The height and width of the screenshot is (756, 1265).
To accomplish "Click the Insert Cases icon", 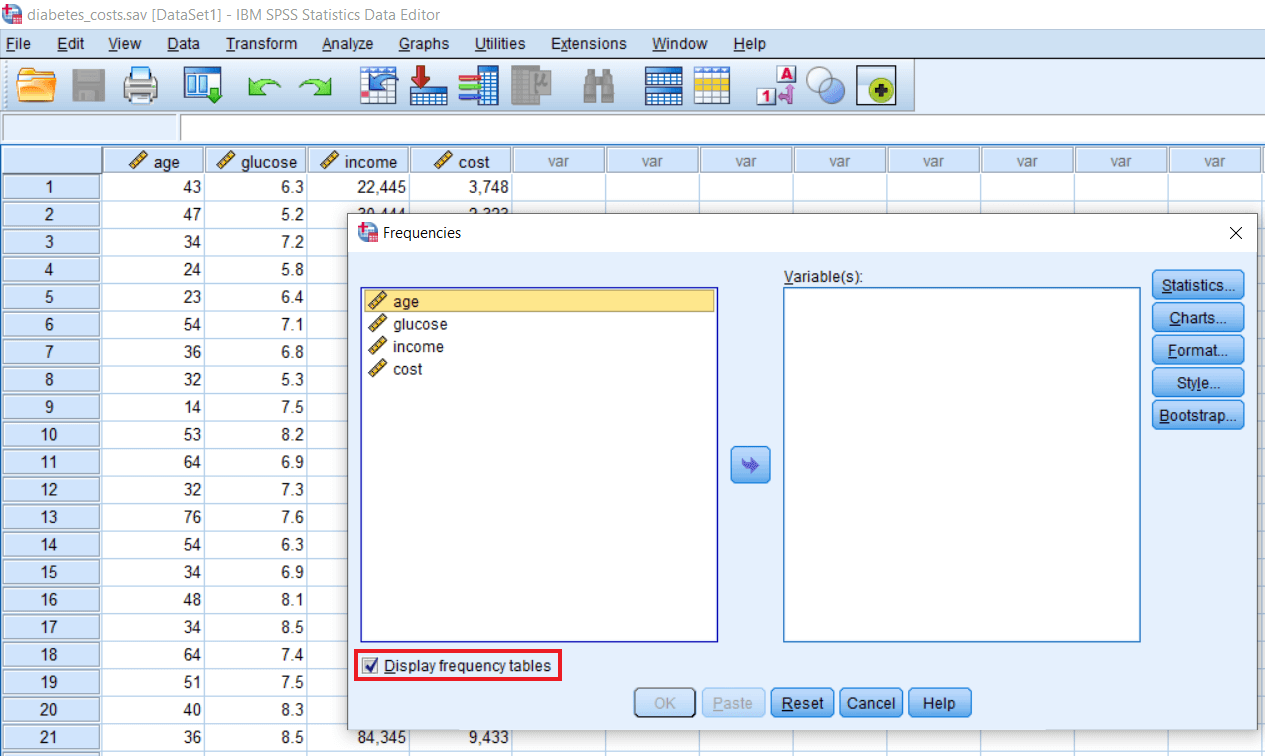I will [664, 86].
